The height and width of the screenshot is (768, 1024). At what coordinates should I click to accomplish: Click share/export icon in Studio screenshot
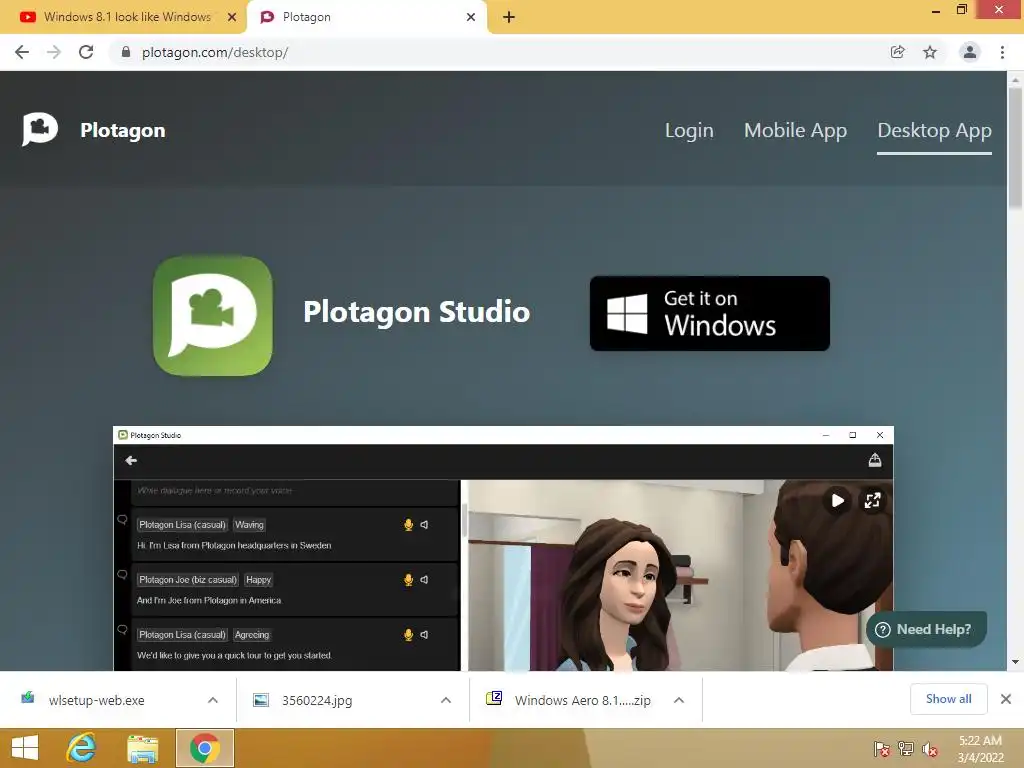coord(875,460)
